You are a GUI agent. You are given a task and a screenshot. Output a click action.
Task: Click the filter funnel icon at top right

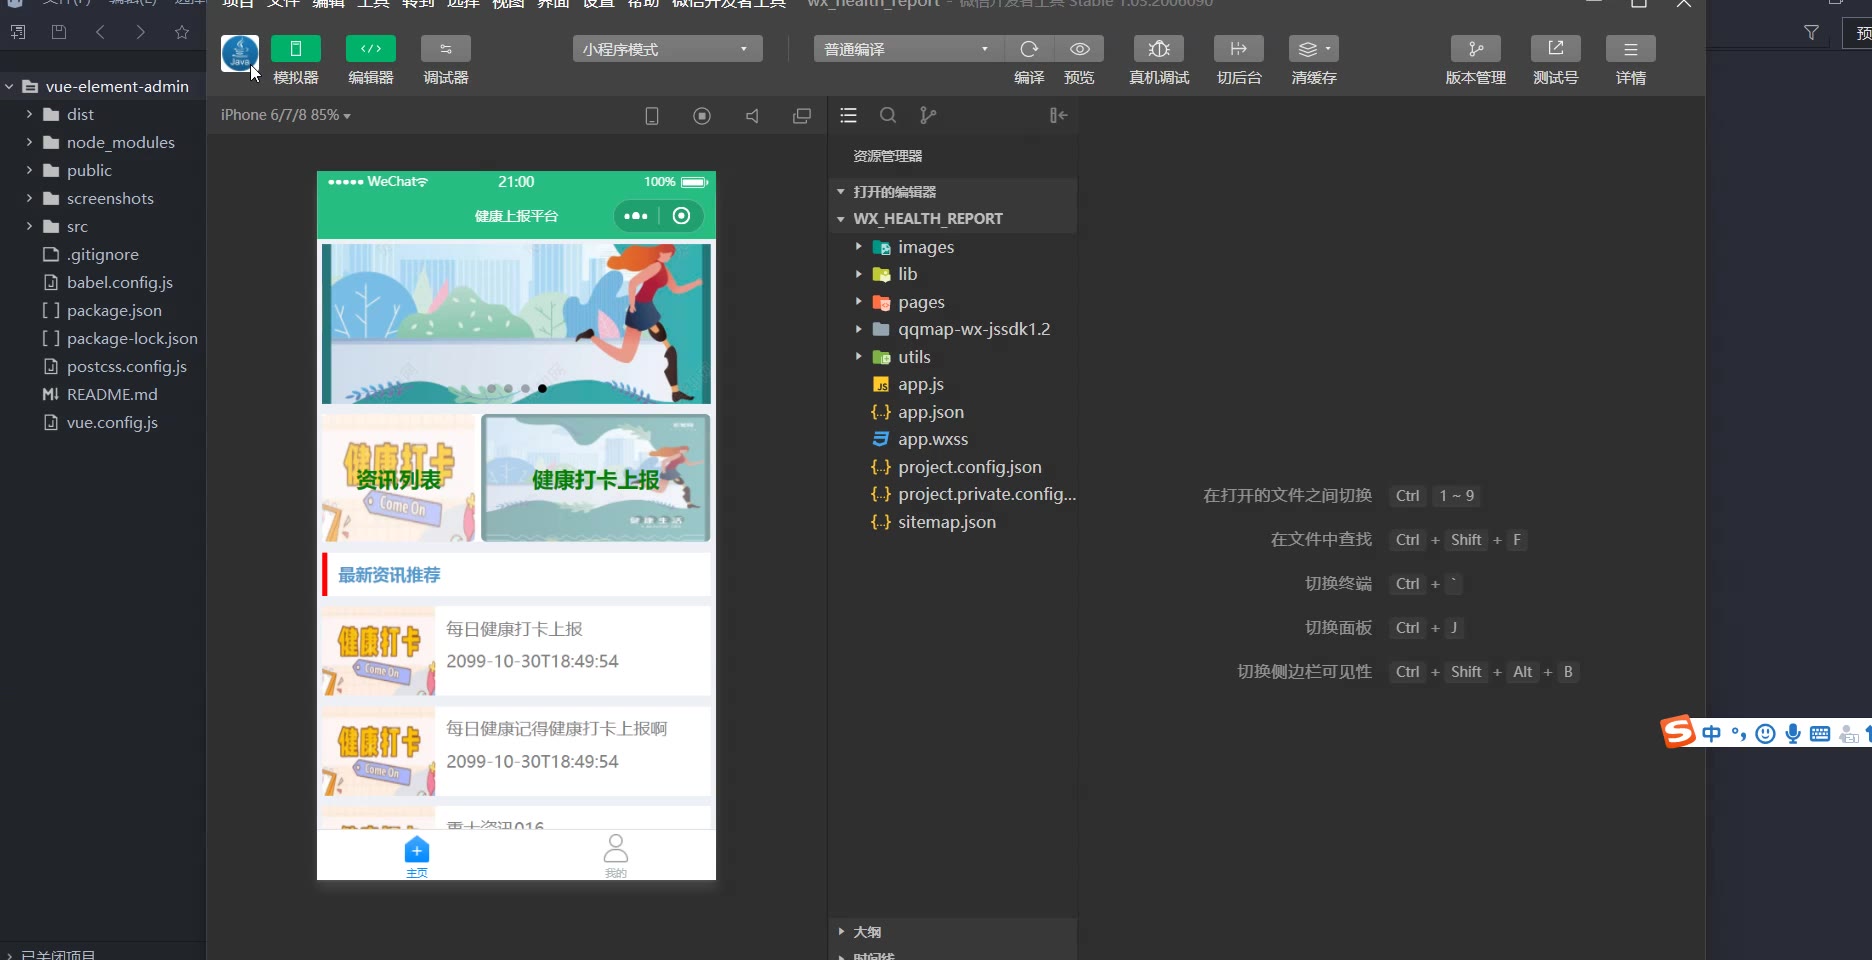click(x=1811, y=33)
